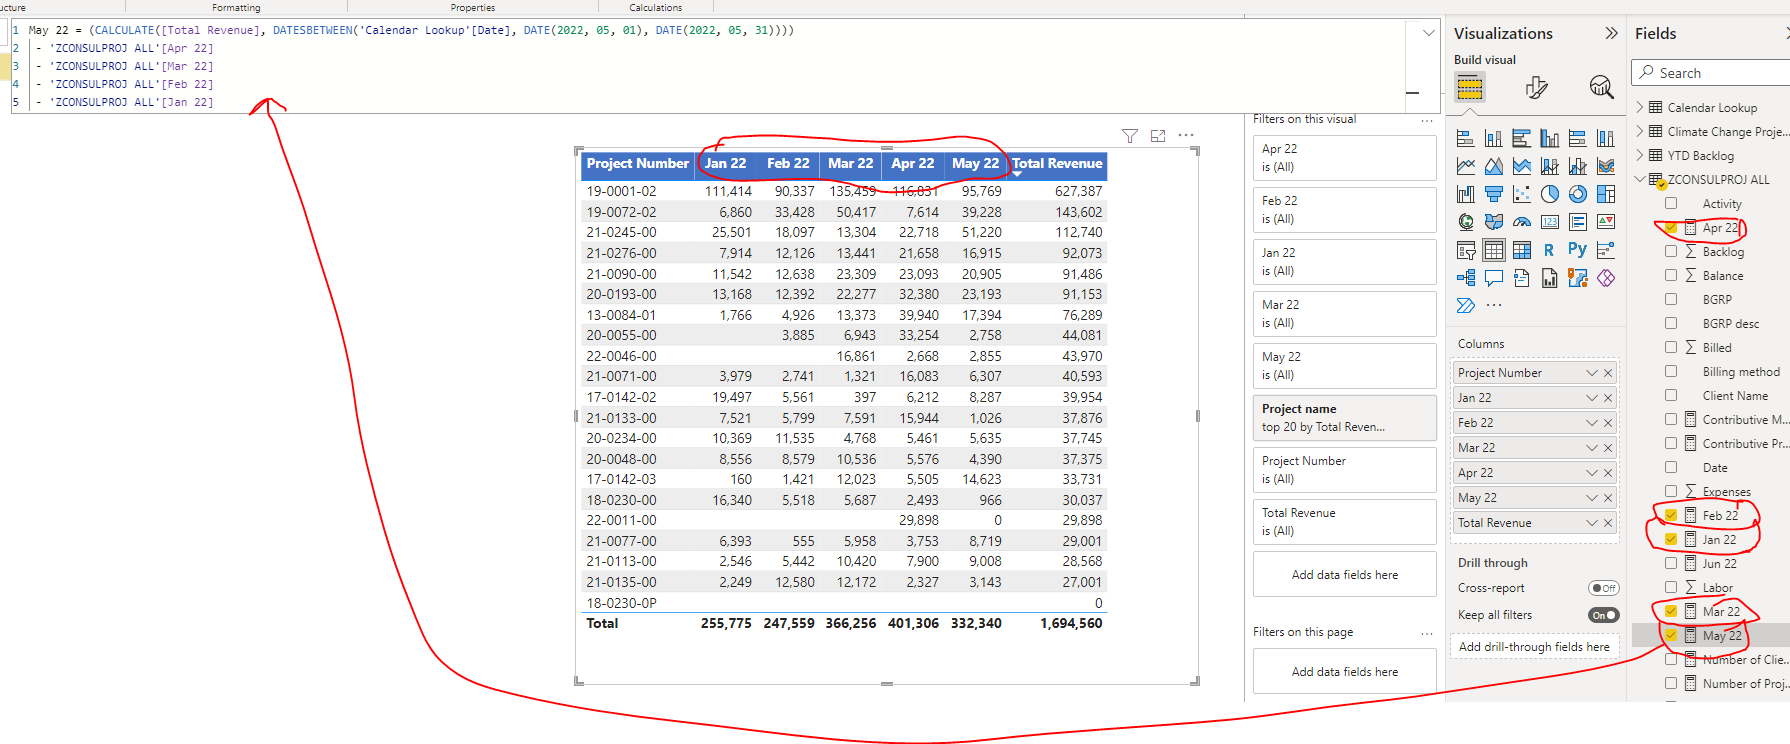1790x744 pixels.
Task: Open the Total Revenue filter card
Action: click(x=1344, y=522)
